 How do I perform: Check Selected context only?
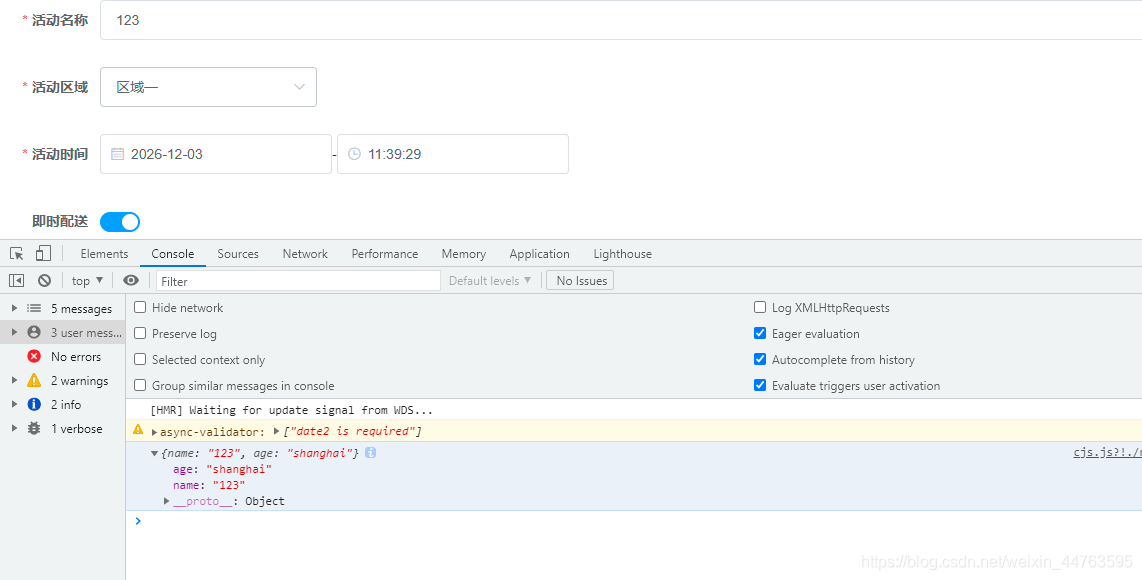[141, 359]
